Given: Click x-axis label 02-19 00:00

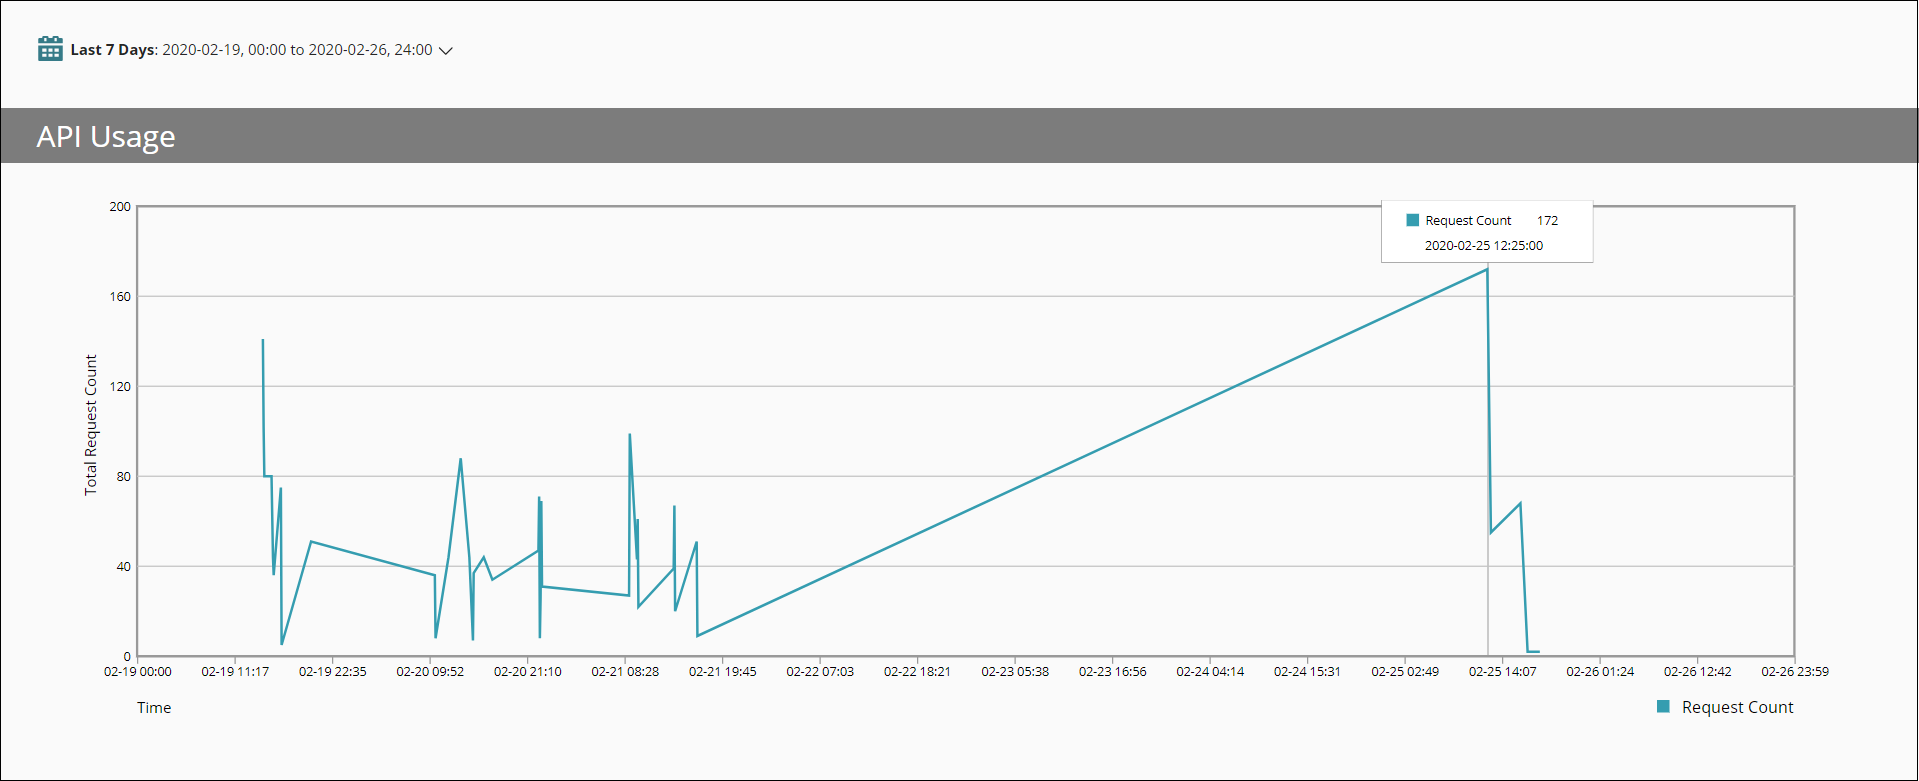Looking at the screenshot, I should (x=138, y=672).
